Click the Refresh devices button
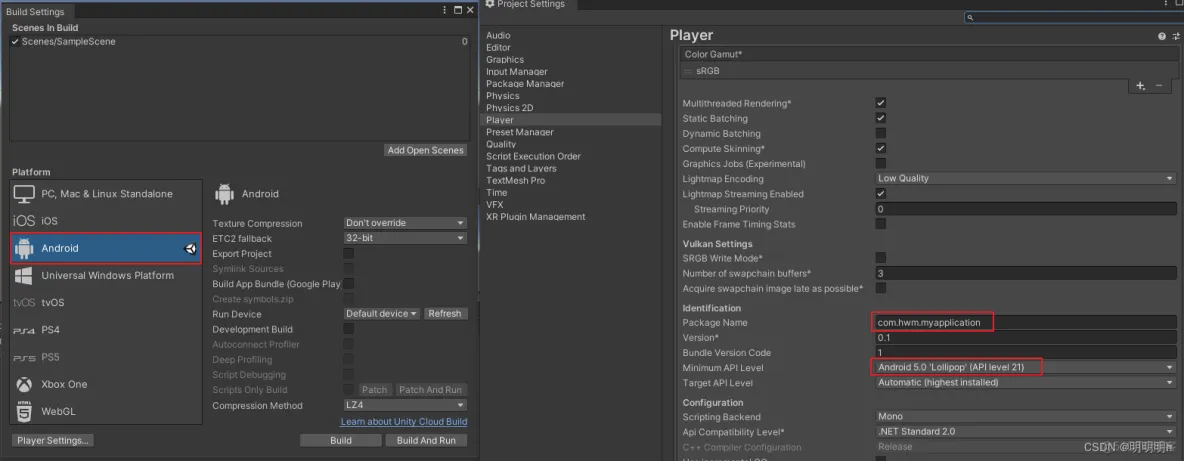The height and width of the screenshot is (461, 1184). click(445, 314)
